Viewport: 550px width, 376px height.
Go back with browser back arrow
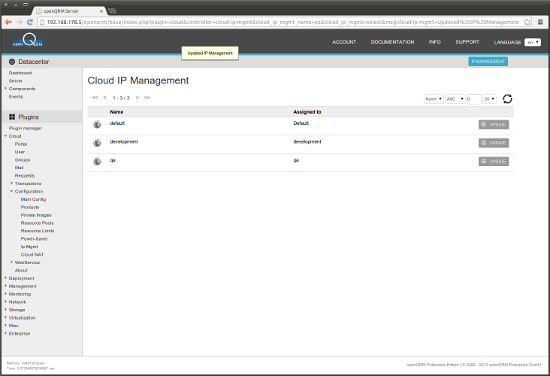(x=8, y=22)
